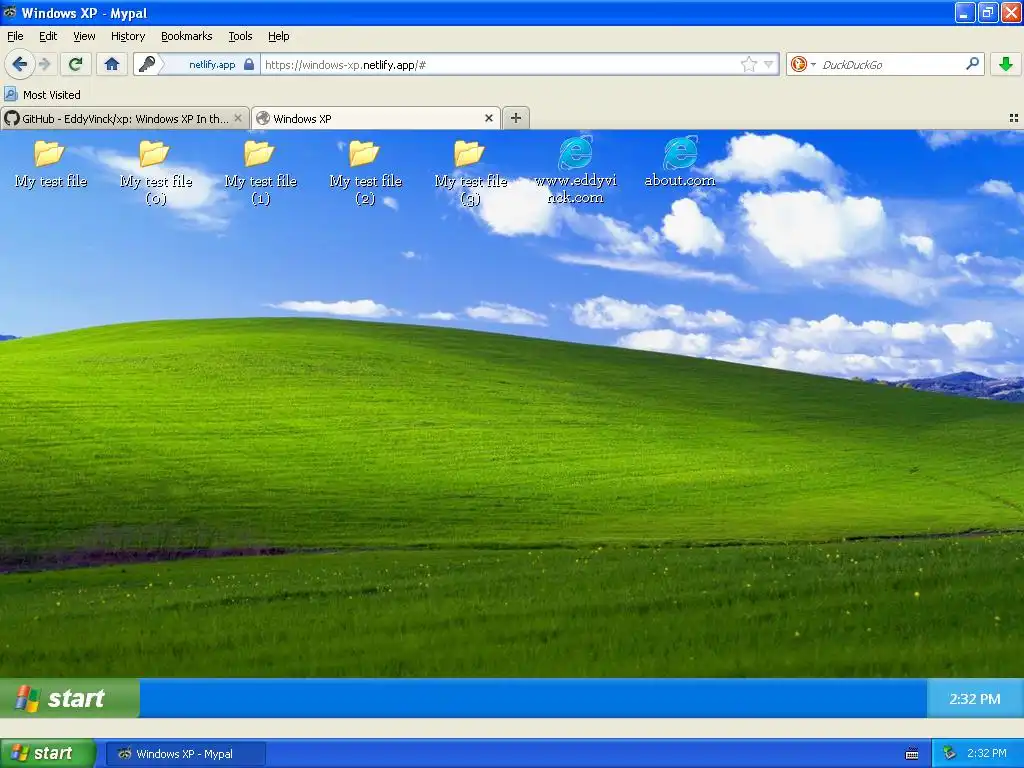Open the File menu
Viewport: 1024px width, 768px height.
pos(15,36)
